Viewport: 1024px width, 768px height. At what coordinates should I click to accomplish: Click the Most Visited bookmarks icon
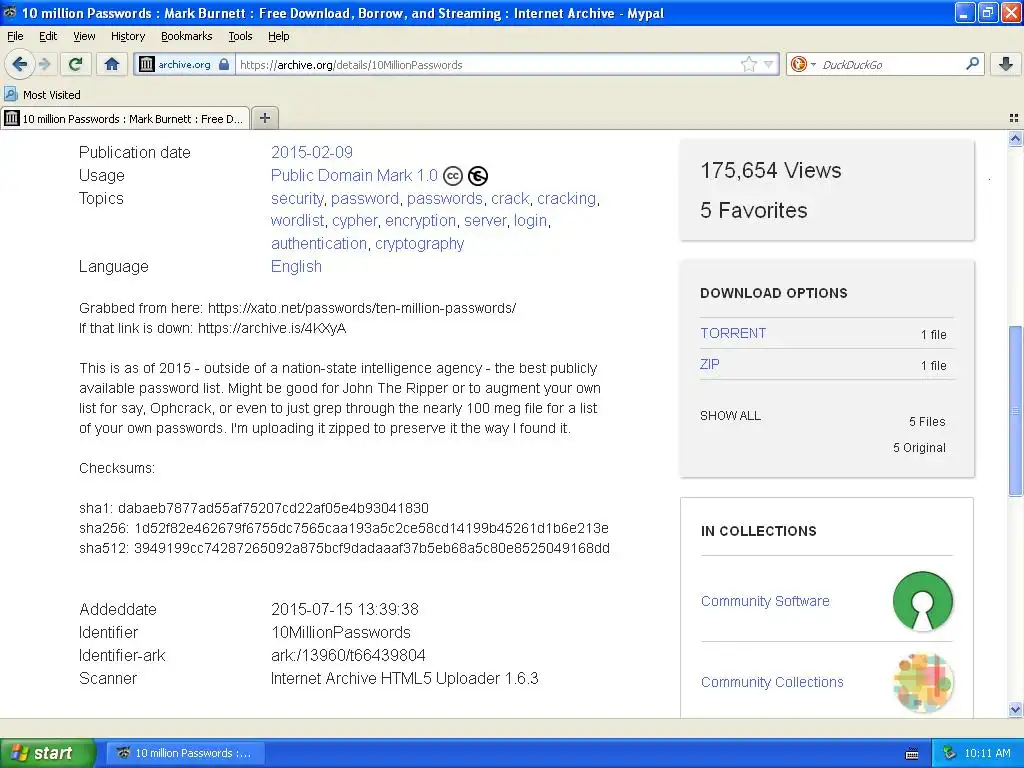[x=10, y=94]
